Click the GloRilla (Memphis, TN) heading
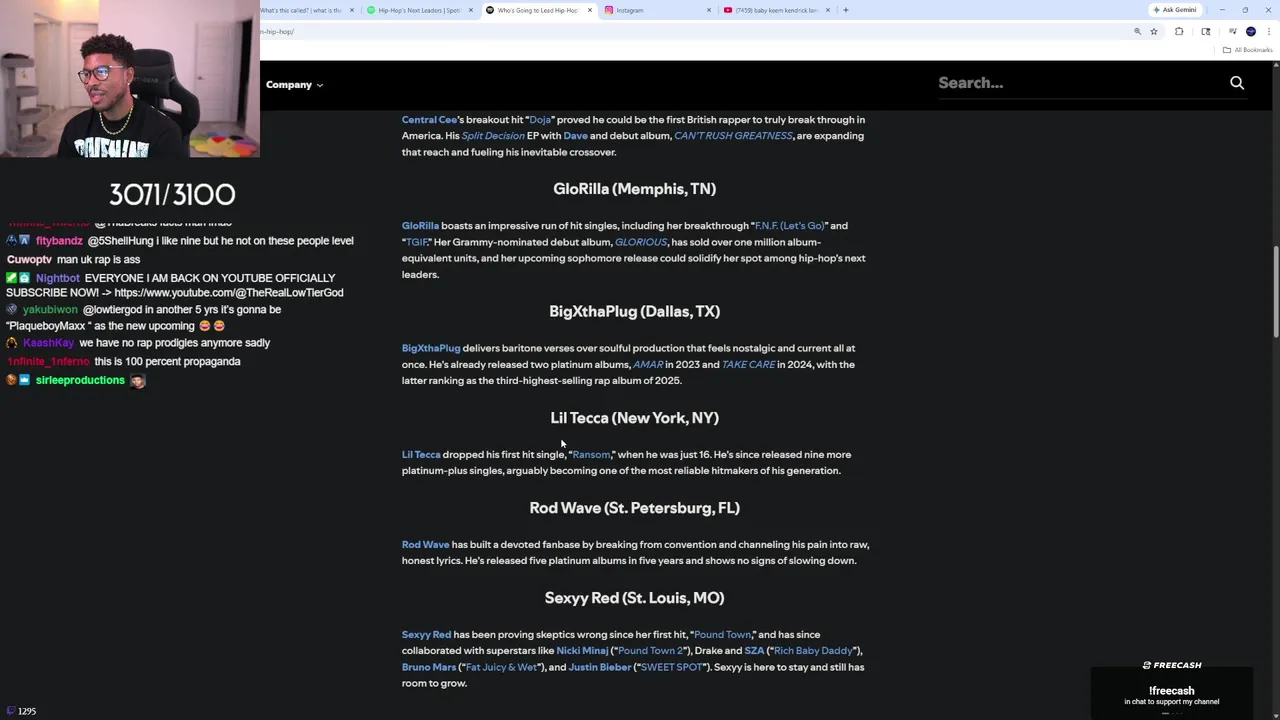The image size is (1280, 720). coord(634,189)
